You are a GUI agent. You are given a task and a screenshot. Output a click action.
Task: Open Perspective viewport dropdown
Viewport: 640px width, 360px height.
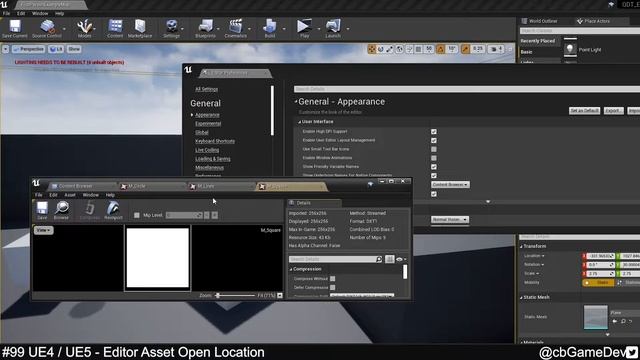[x=29, y=49]
